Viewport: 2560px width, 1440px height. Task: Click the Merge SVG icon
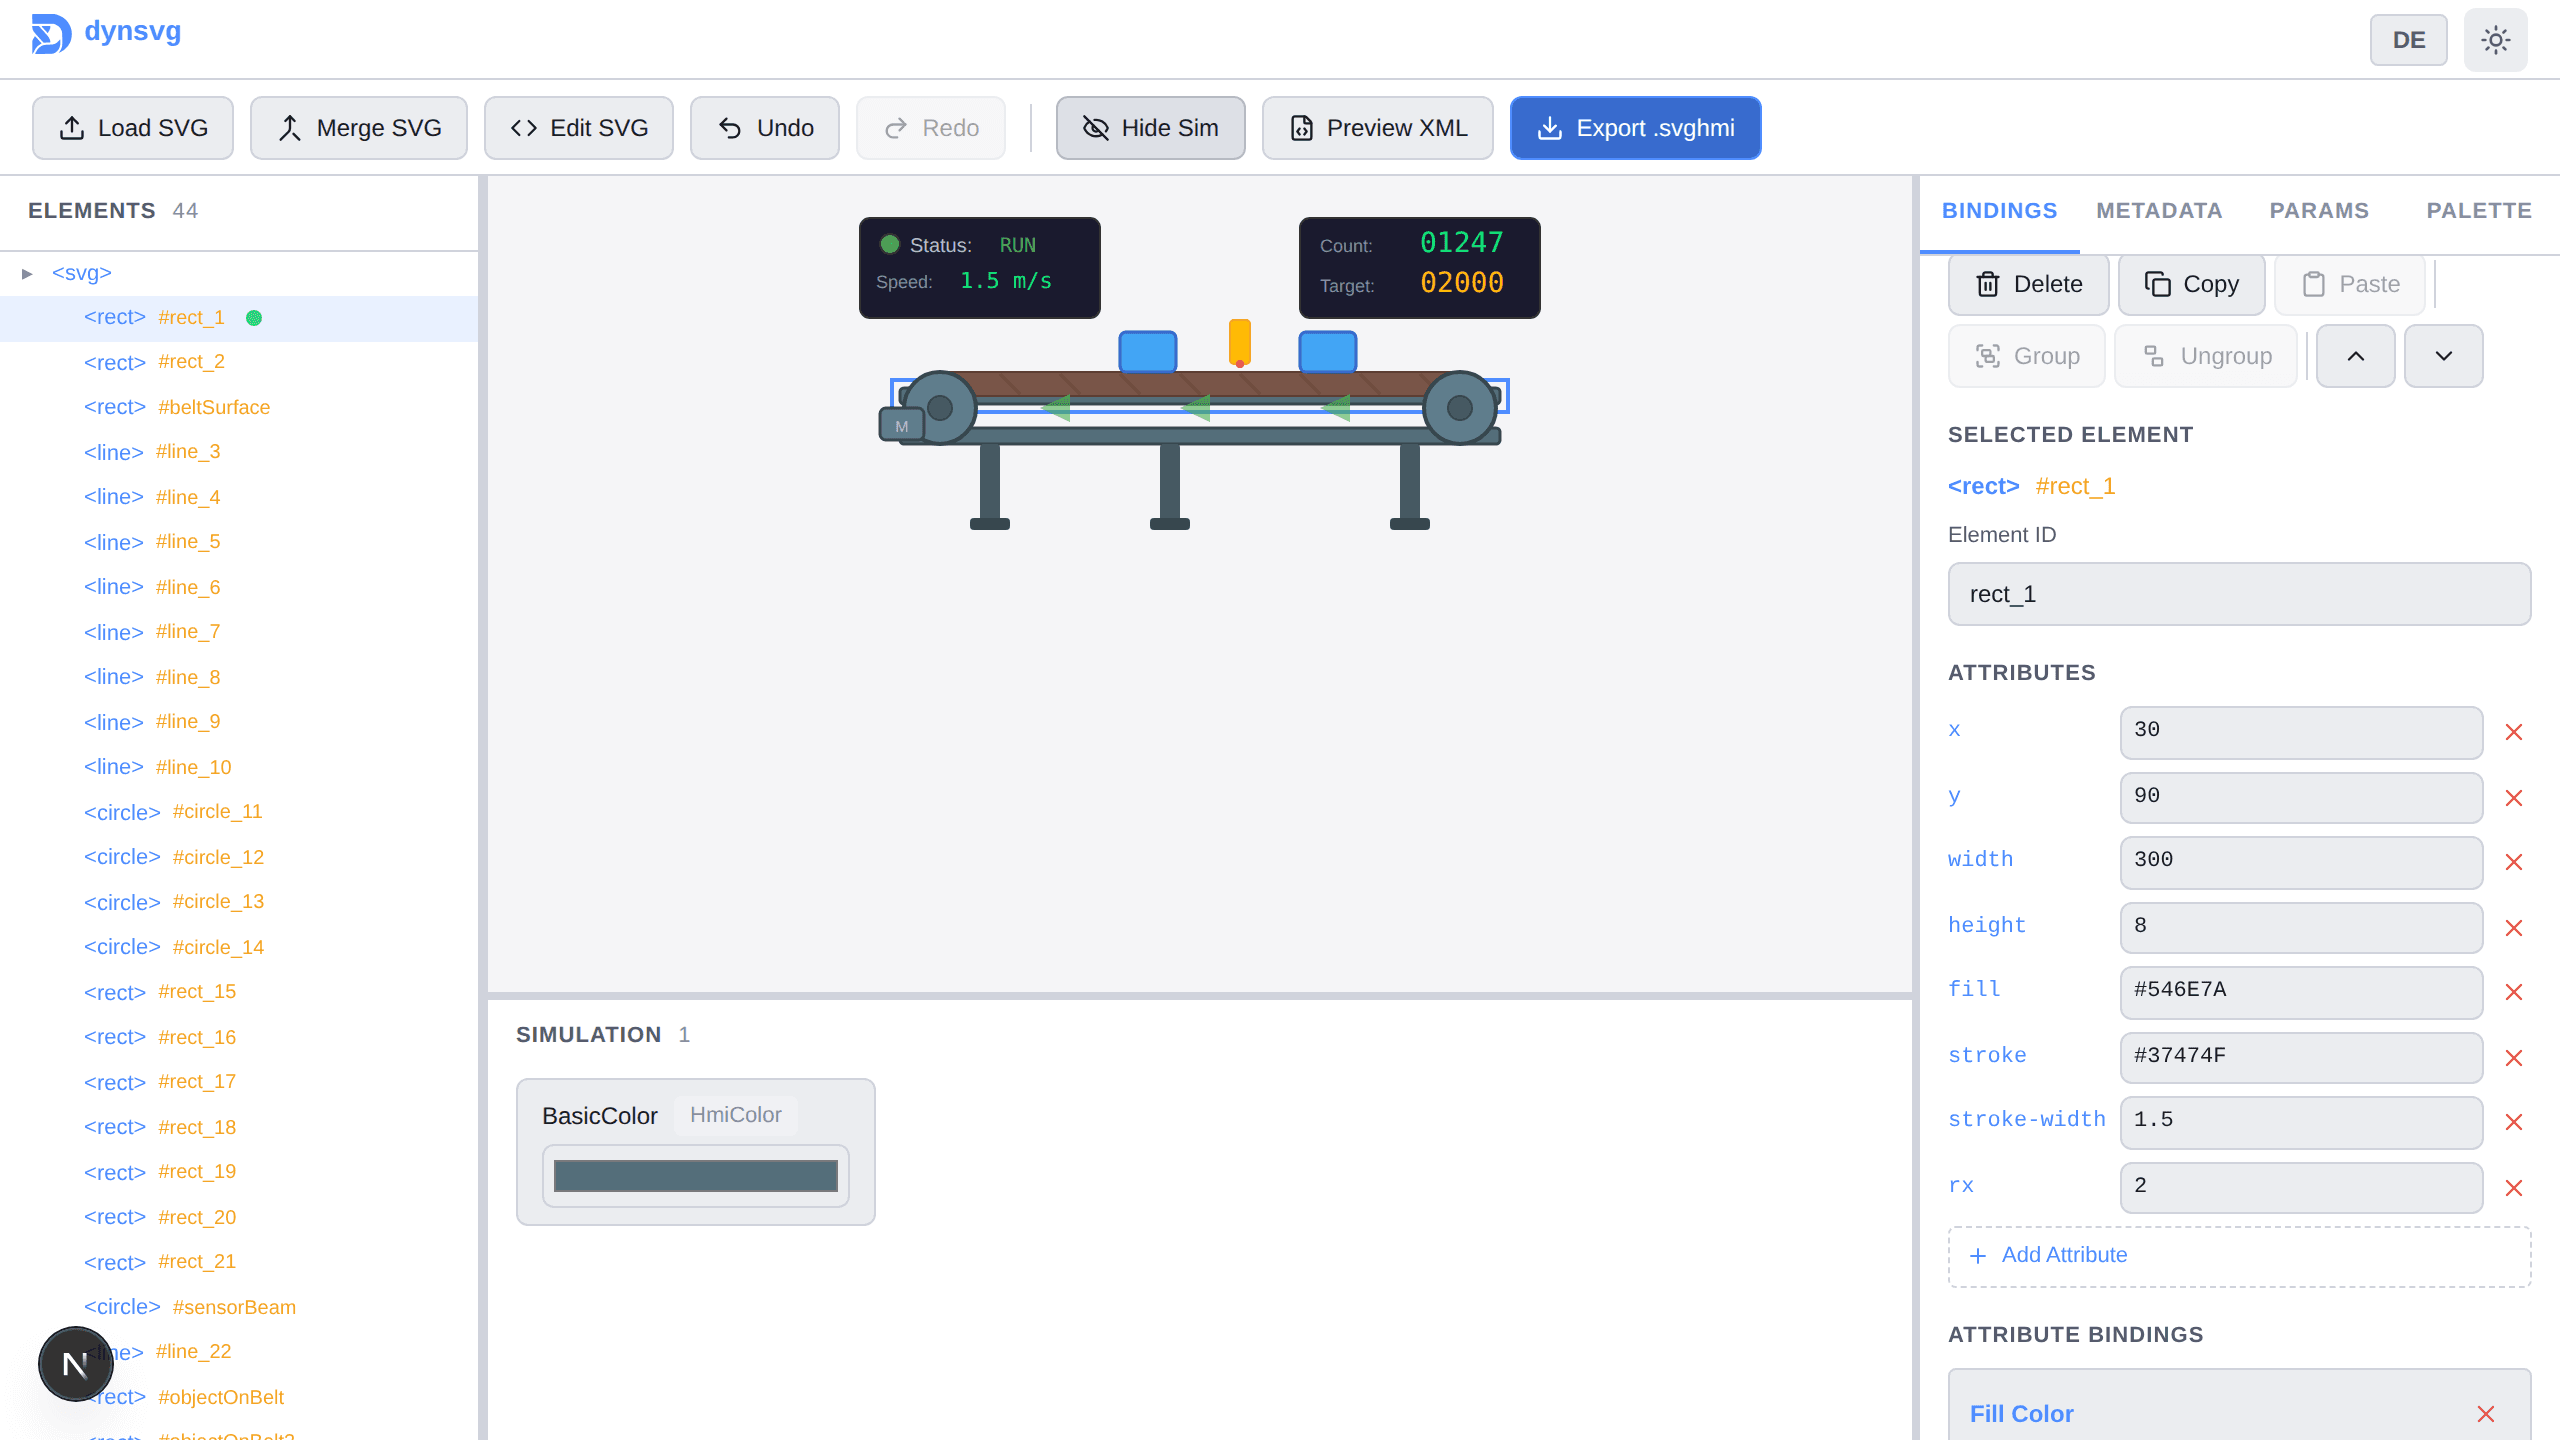click(290, 127)
